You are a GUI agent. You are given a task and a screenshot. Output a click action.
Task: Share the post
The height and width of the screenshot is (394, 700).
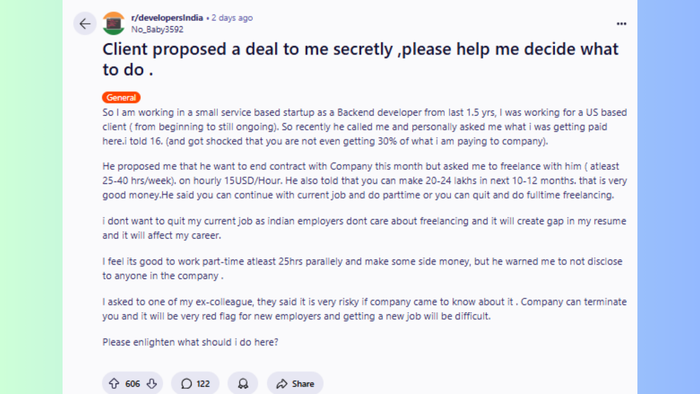[x=295, y=383]
